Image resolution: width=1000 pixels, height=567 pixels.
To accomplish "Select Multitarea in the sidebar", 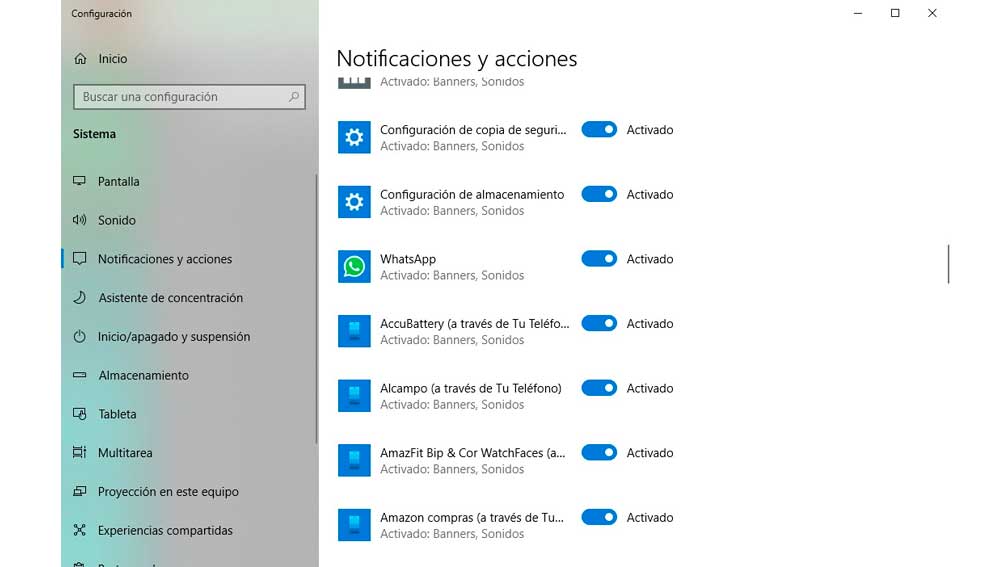I will (125, 453).
